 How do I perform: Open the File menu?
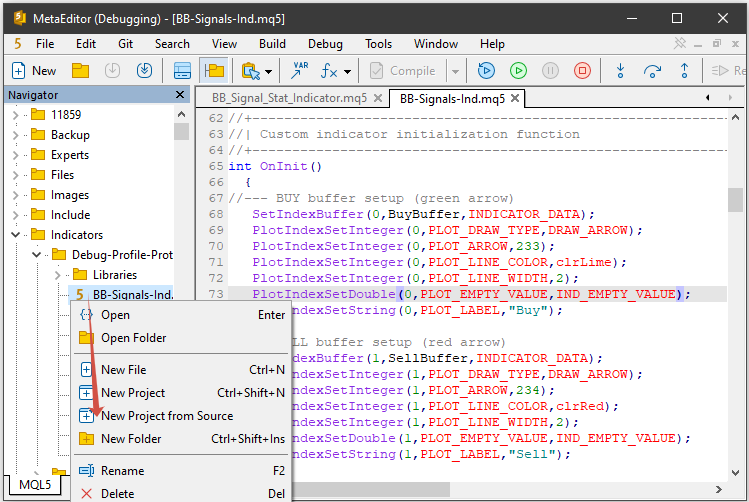click(45, 44)
